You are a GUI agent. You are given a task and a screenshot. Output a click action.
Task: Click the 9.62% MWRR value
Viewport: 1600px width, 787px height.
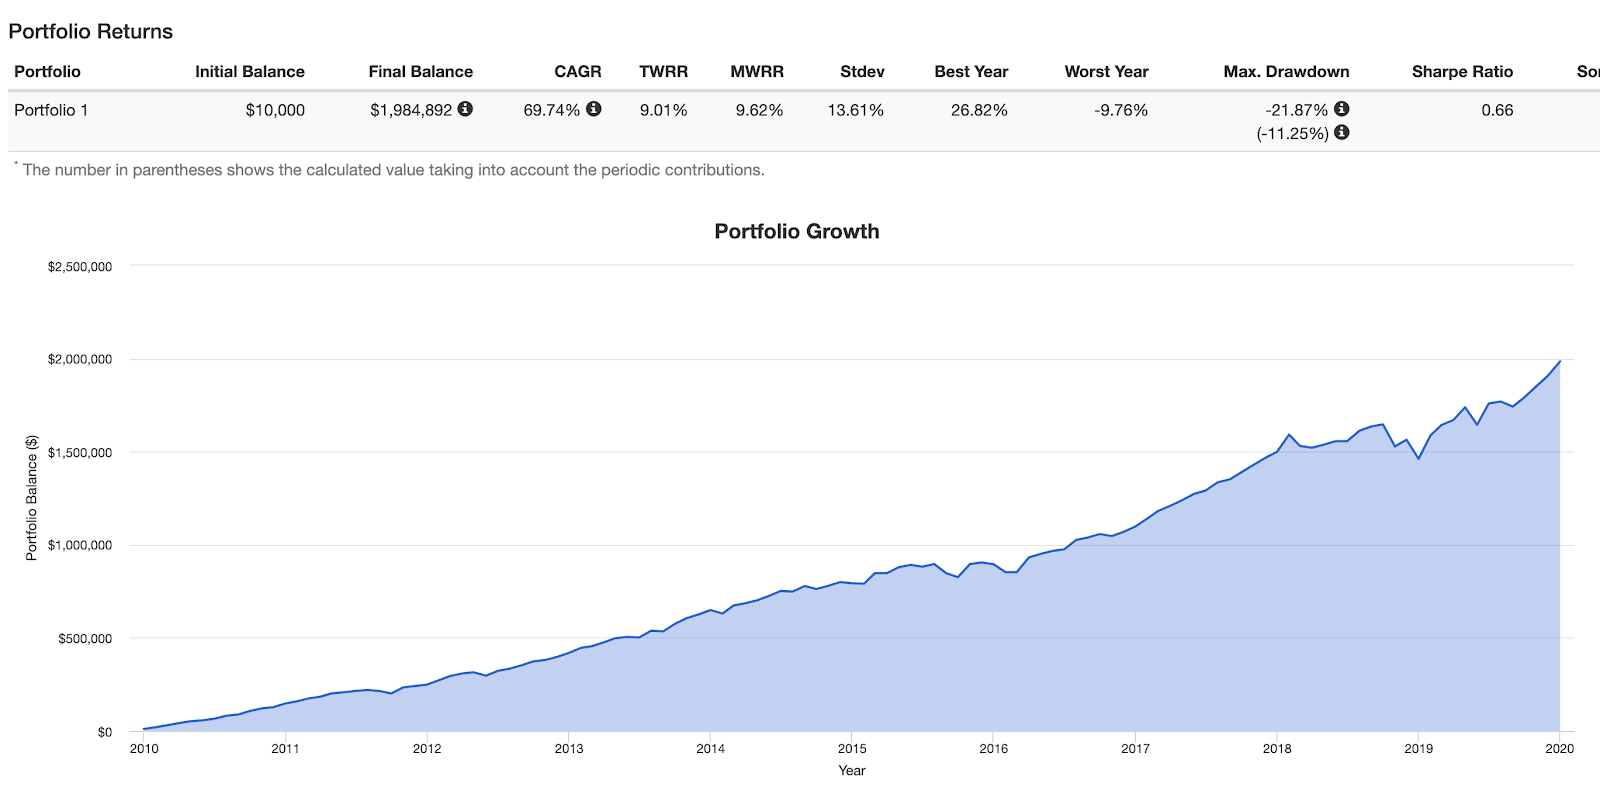pos(760,110)
